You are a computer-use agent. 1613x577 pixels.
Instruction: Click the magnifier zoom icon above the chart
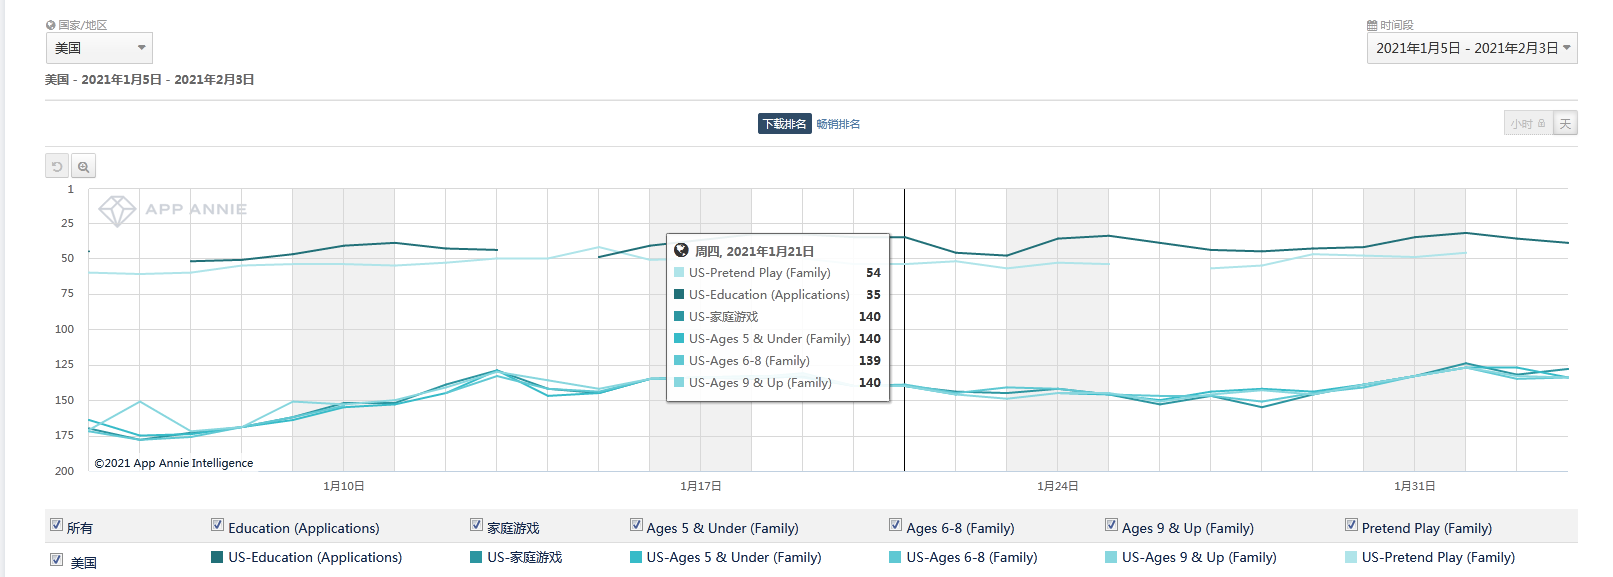click(84, 167)
